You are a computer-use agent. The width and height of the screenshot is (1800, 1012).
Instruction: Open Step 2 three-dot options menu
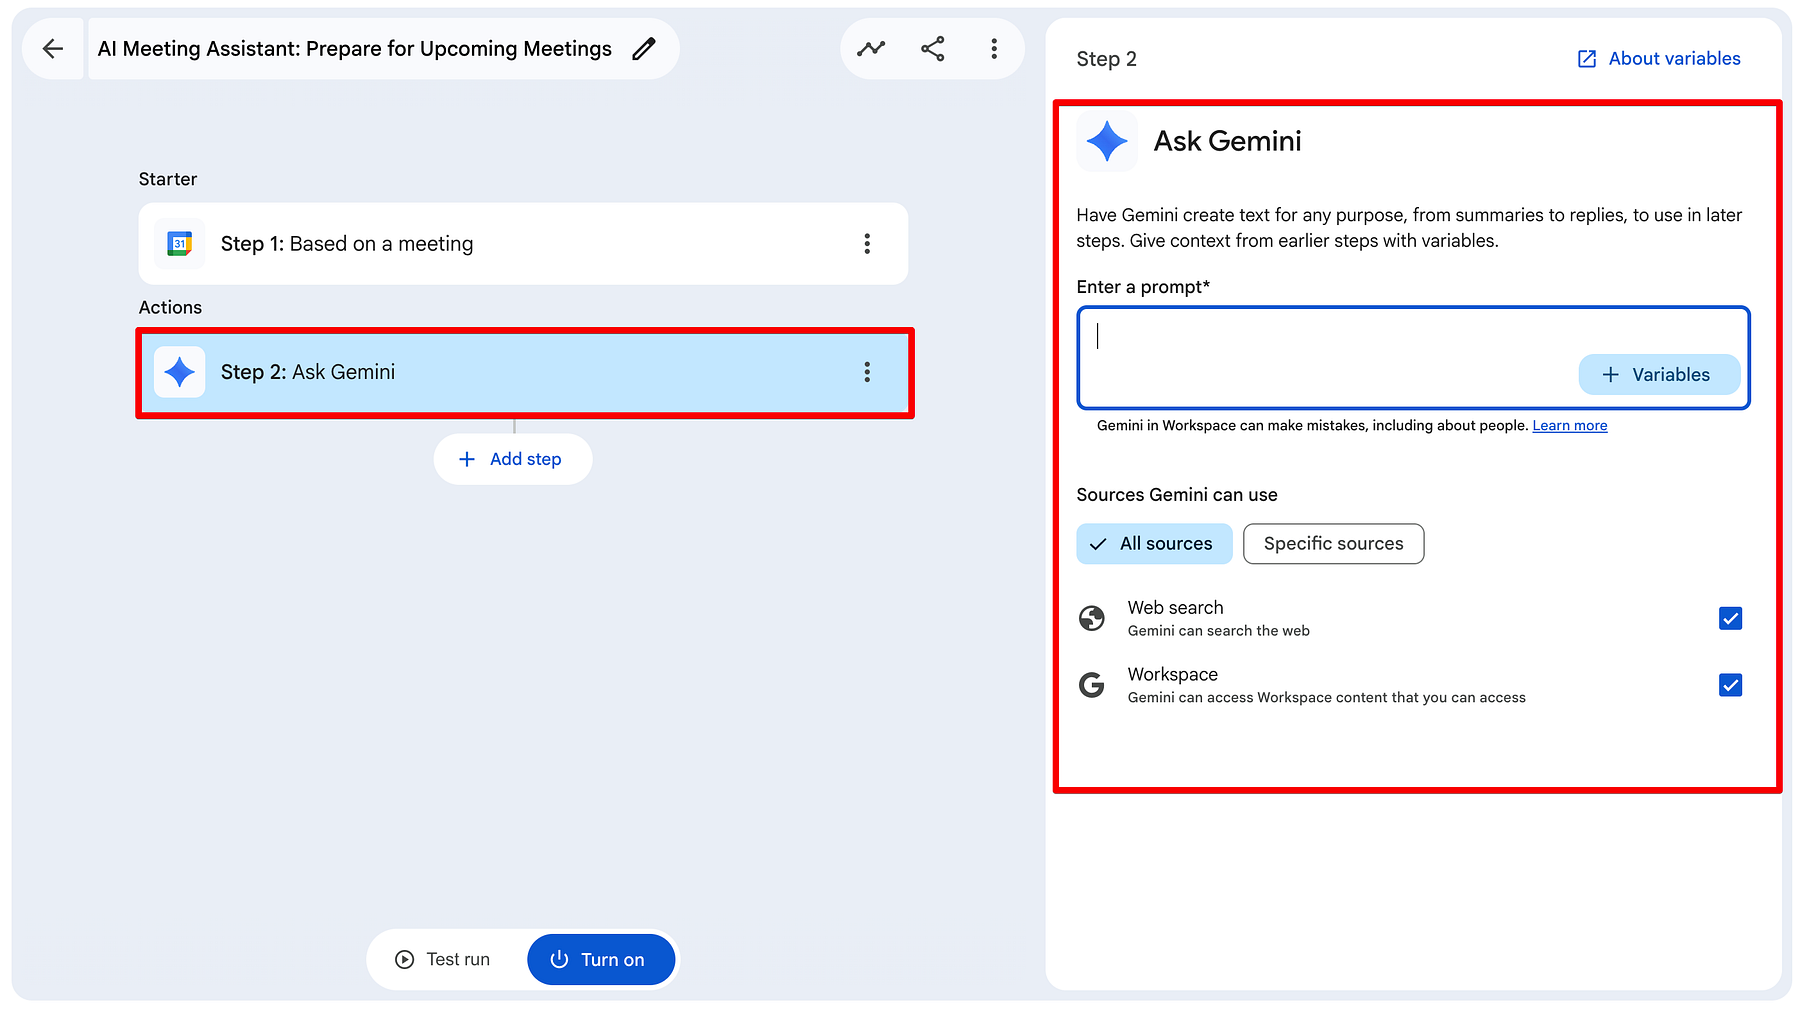(867, 372)
